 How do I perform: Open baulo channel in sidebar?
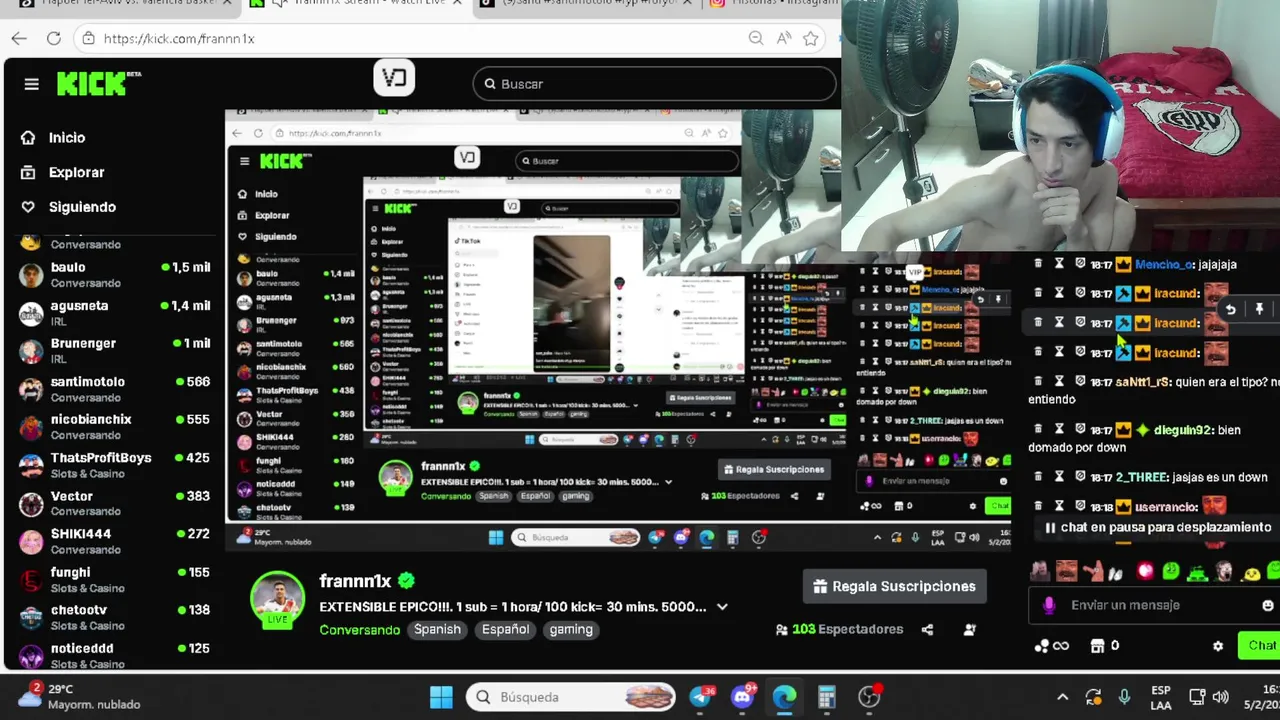115,275
